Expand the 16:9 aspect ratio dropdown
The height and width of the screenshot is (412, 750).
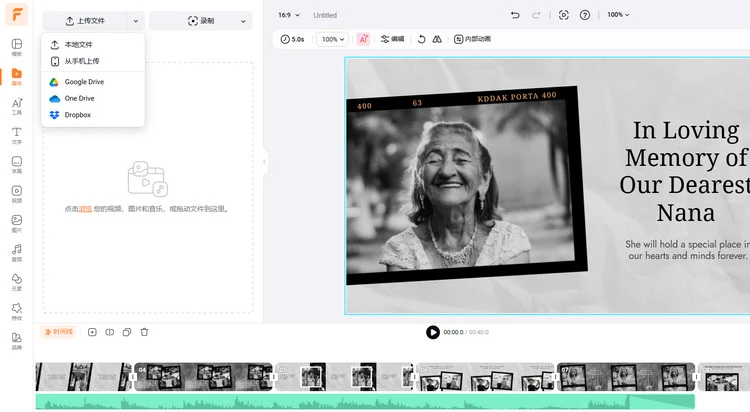tap(290, 15)
